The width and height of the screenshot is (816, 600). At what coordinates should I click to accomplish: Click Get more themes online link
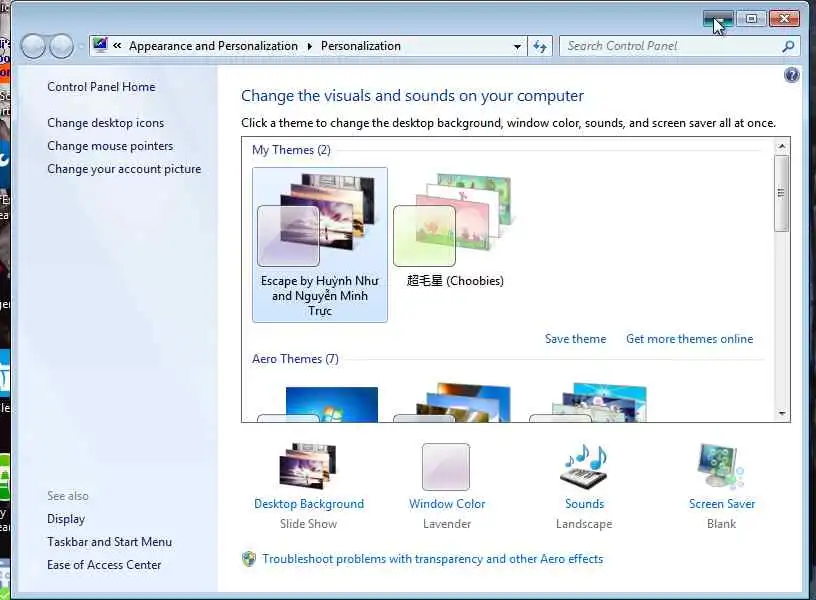point(689,339)
